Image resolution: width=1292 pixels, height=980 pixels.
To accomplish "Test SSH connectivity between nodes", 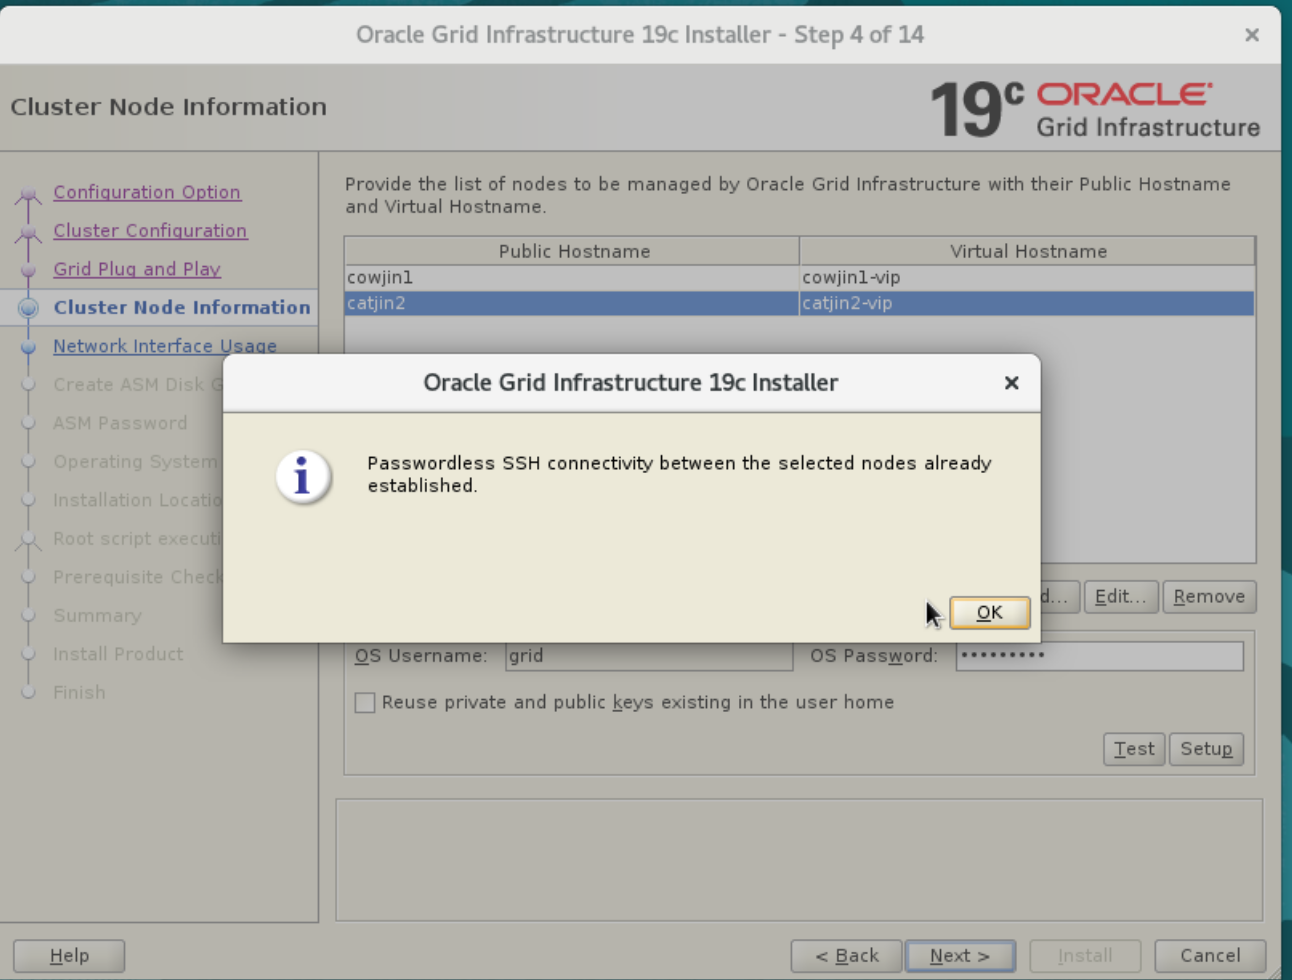I will (1134, 749).
